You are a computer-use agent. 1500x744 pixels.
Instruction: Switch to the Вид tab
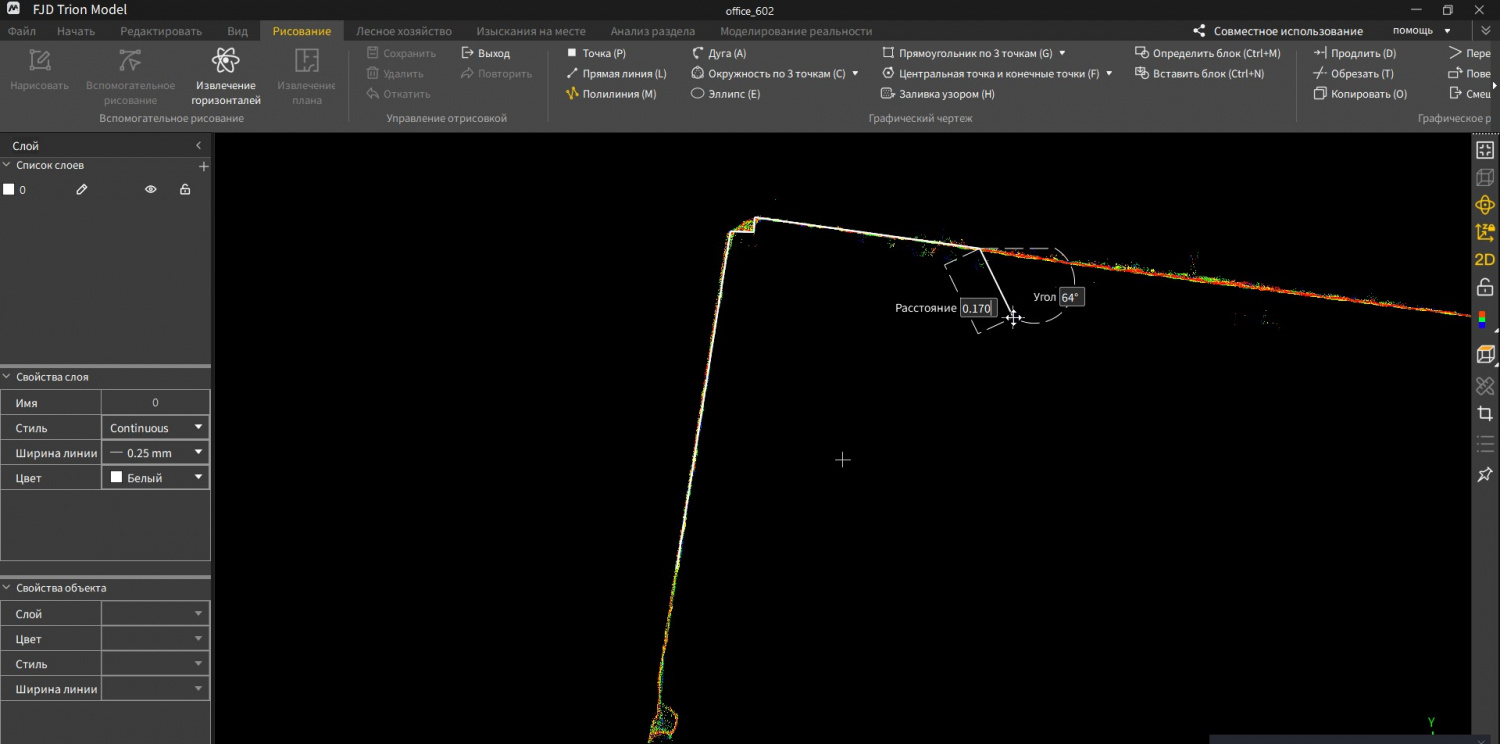237,31
